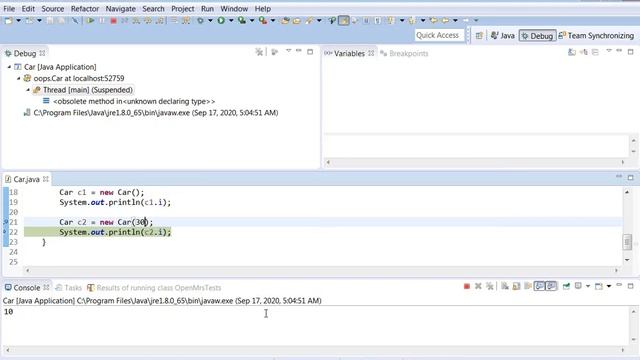Click the External Tools launch icon

click(x=262, y=20)
